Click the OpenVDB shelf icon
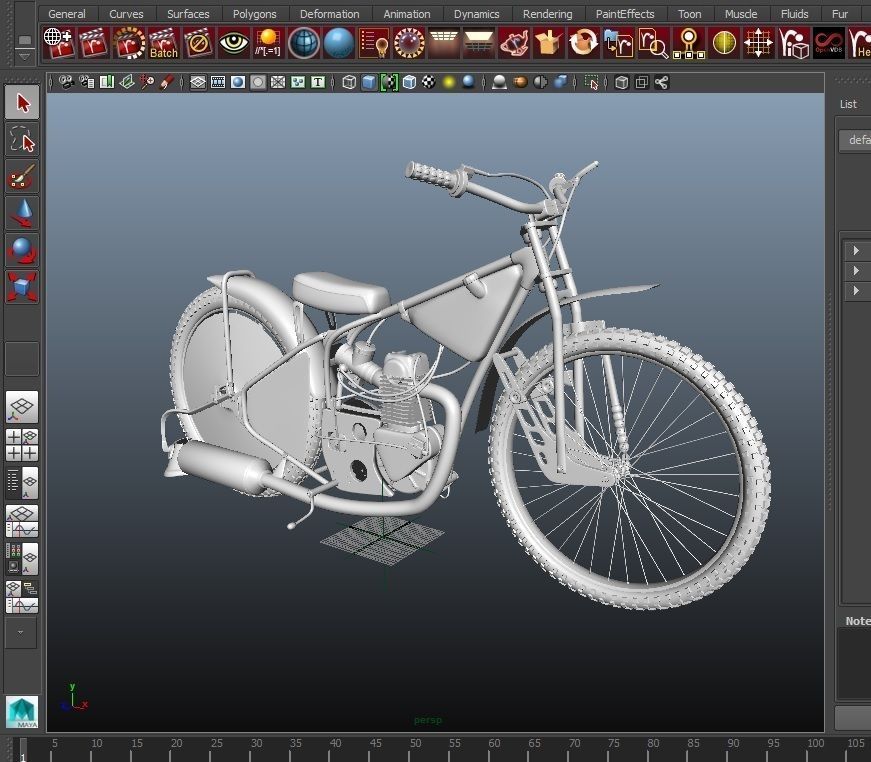871x762 pixels. 829,43
